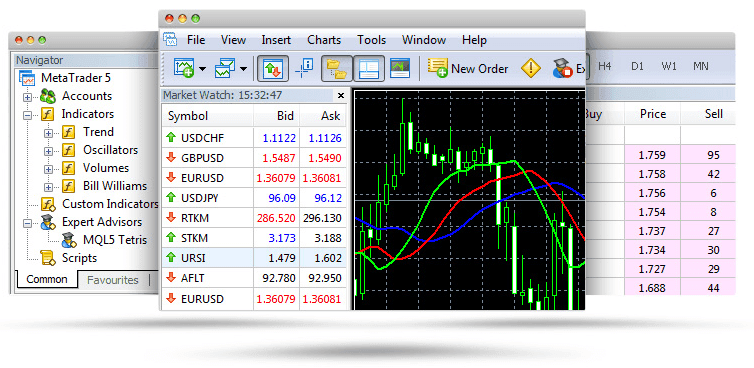This screenshot has width=754, height=368.
Task: Click the Expert Advisors graduate icon
Action: 48,222
